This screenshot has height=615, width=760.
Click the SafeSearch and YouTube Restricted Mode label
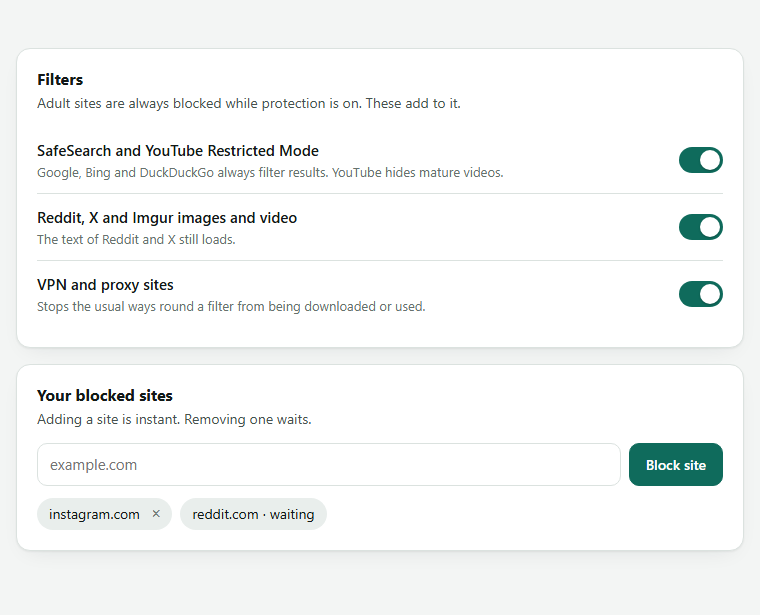click(178, 151)
